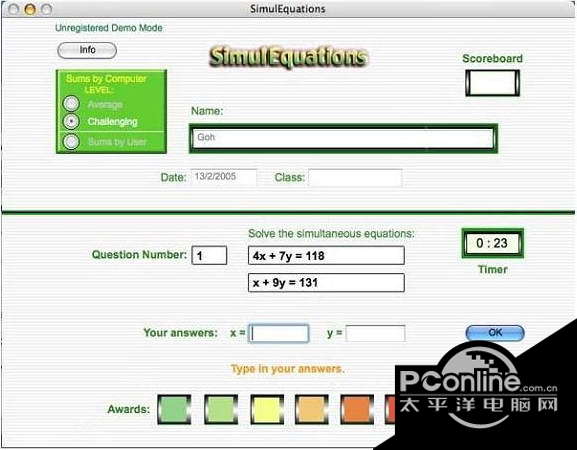
Task: Click the light green award square
Action: 221,409
